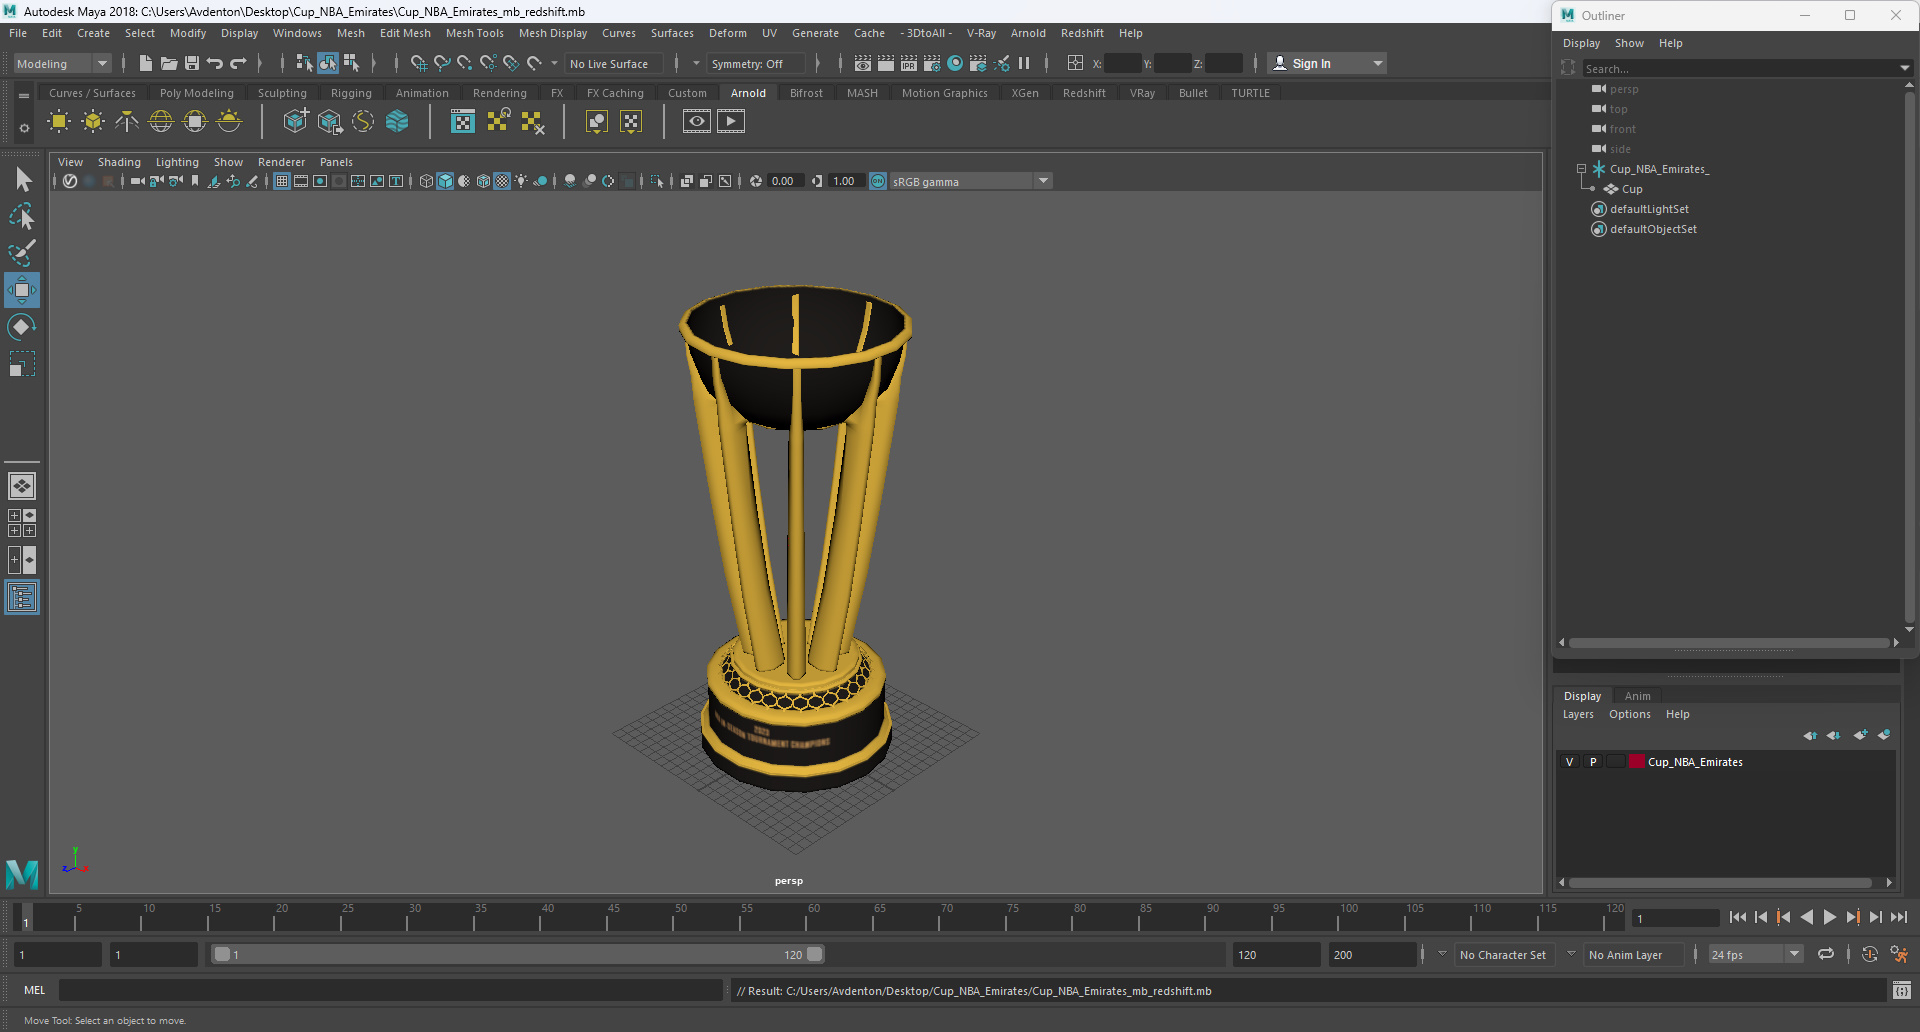Switch to the Rendering shelf tab
This screenshot has width=1920, height=1032.
tap(499, 93)
